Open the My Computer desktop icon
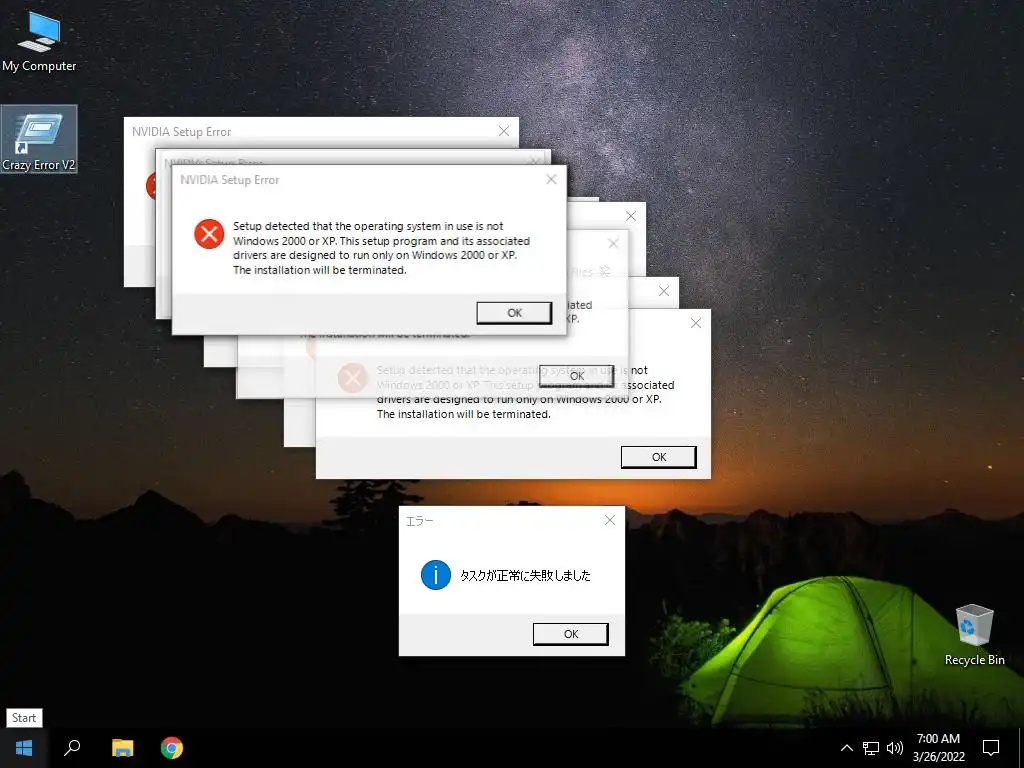The image size is (1024, 768). click(x=39, y=41)
